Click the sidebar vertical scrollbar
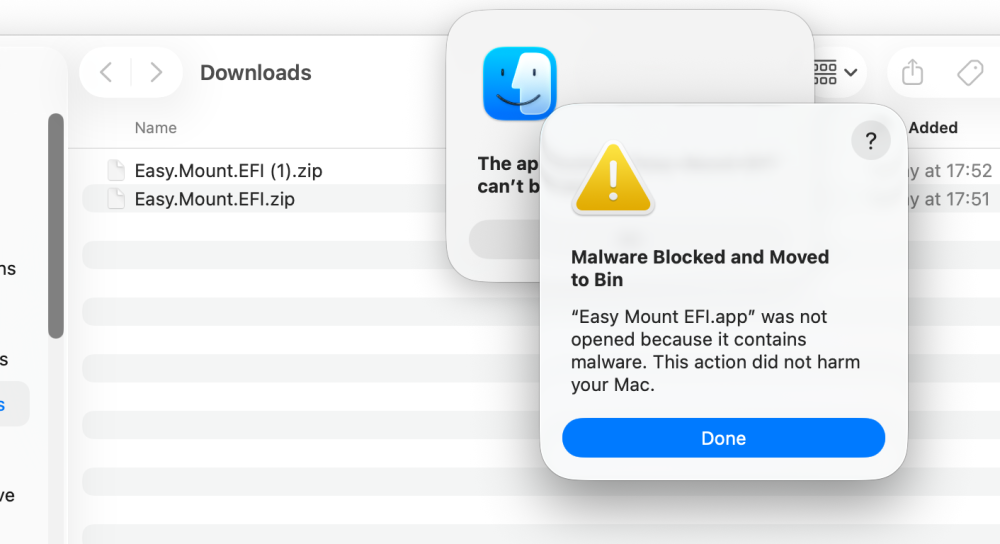The height and width of the screenshot is (544, 1000). click(56, 226)
